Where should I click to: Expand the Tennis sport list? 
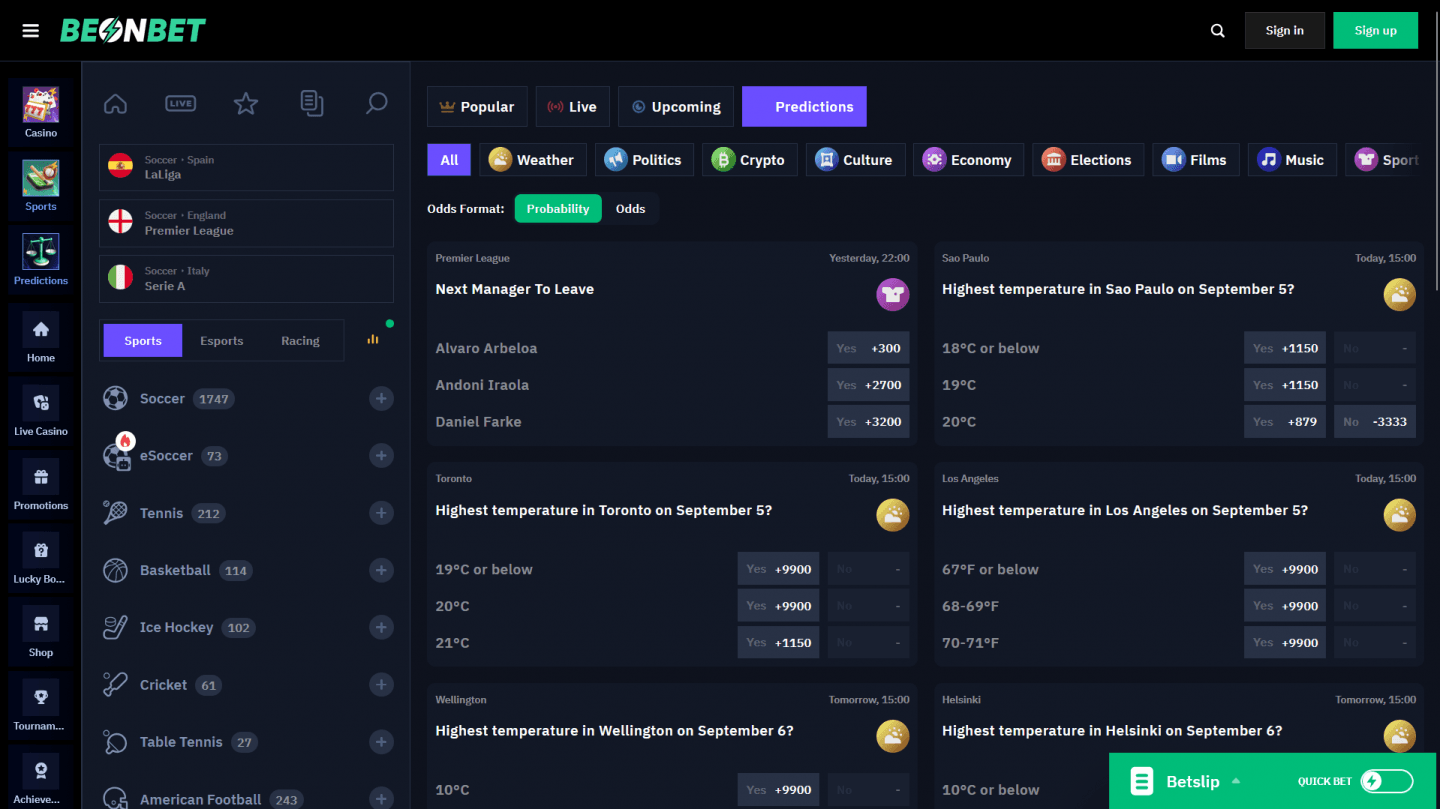pos(381,513)
